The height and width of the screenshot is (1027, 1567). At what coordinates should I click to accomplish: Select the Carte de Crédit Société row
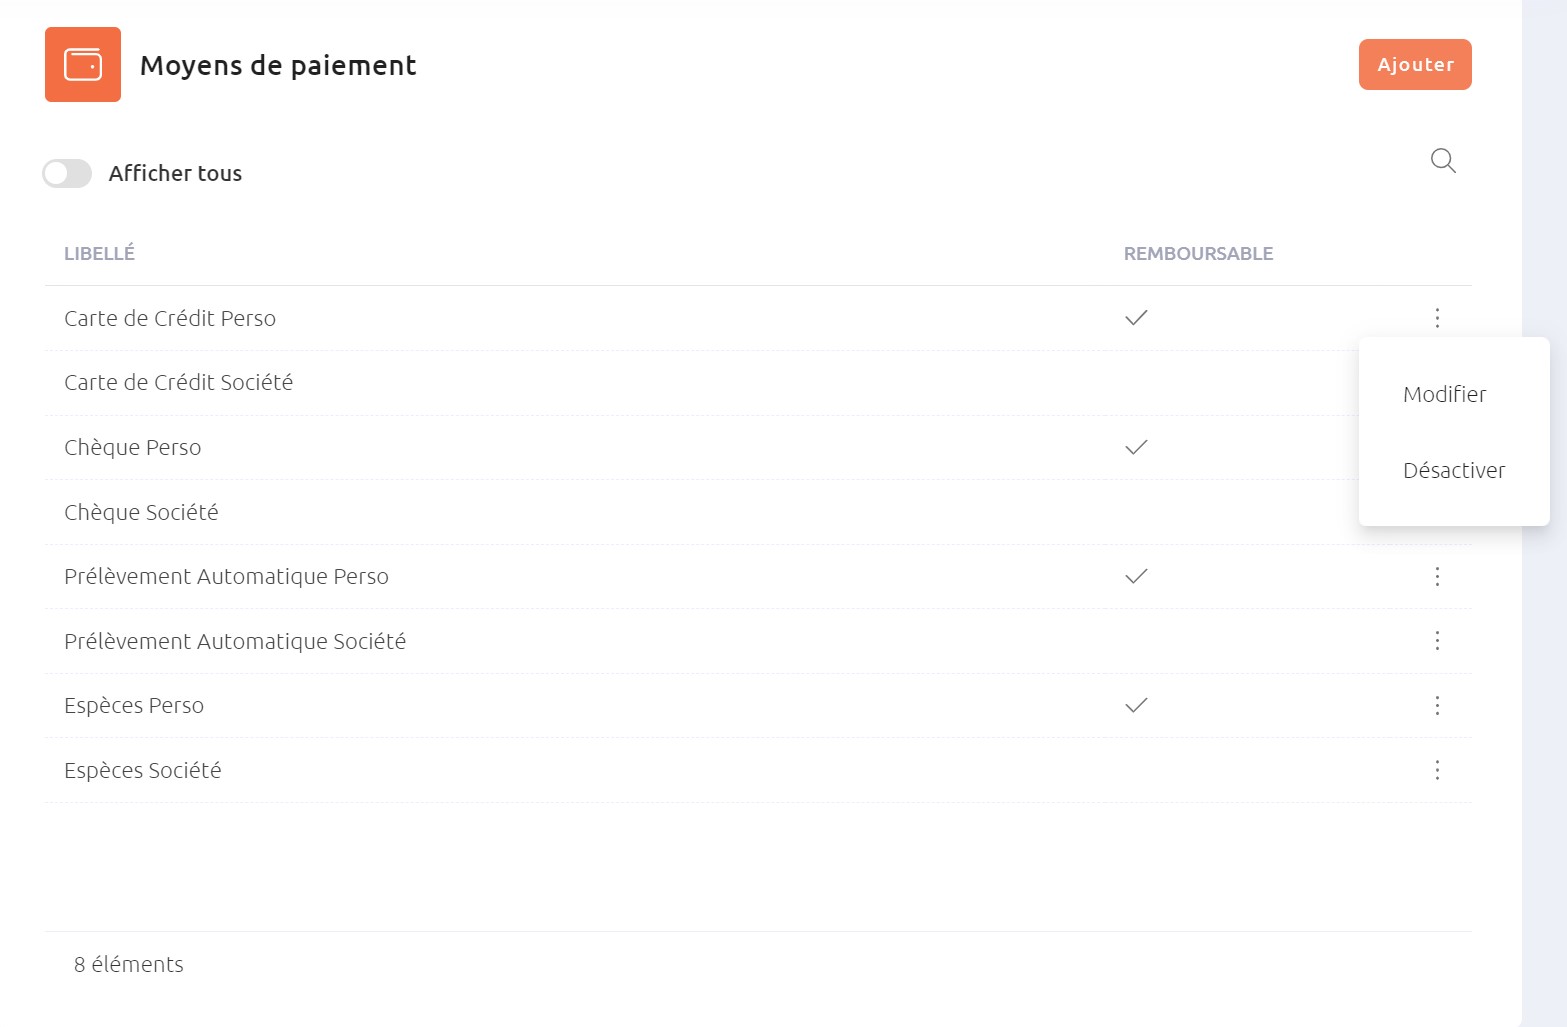click(702, 383)
